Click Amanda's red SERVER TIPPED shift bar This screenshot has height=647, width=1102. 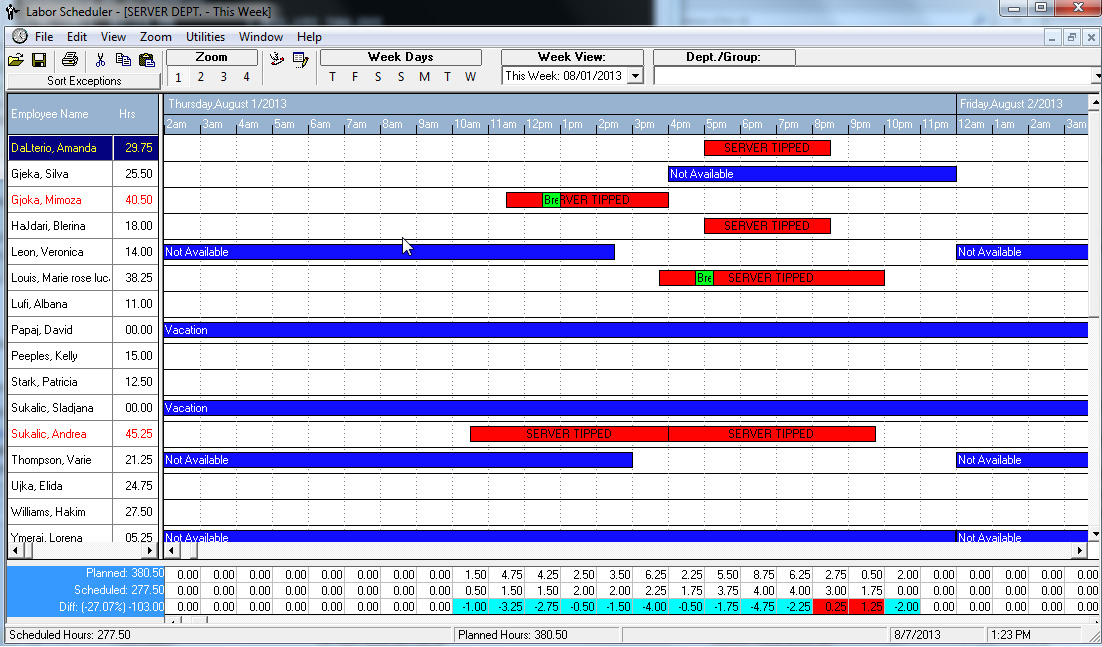tap(767, 148)
